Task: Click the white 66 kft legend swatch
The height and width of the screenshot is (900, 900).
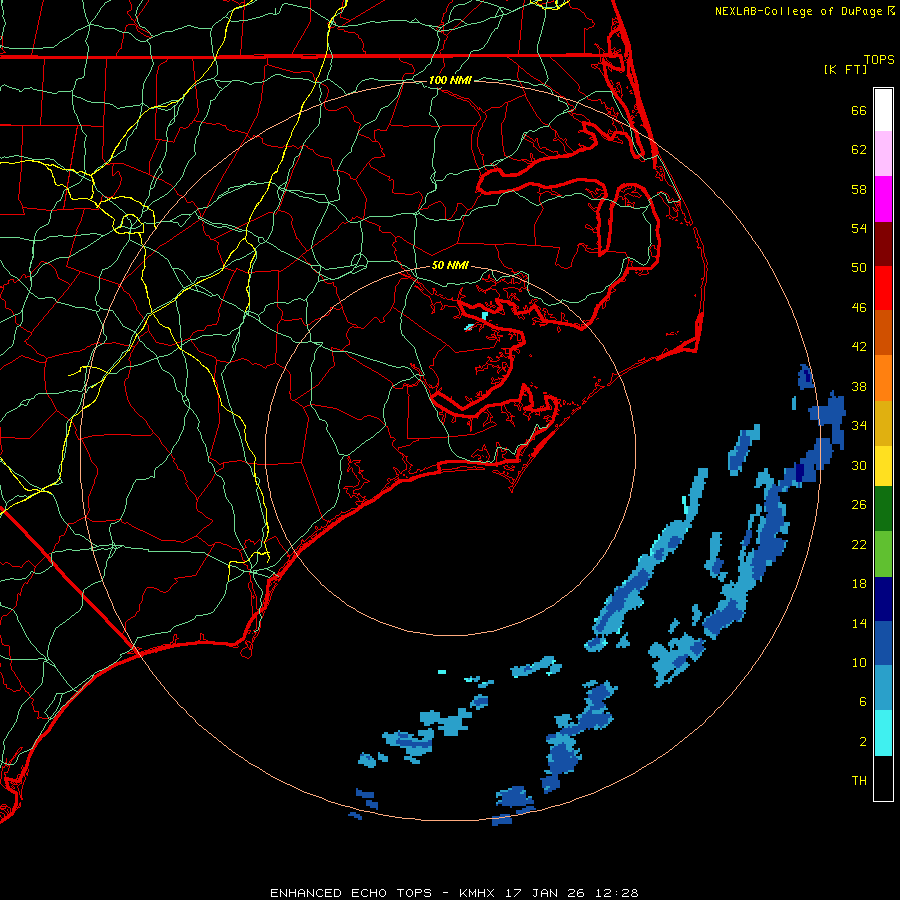Action: 883,110
